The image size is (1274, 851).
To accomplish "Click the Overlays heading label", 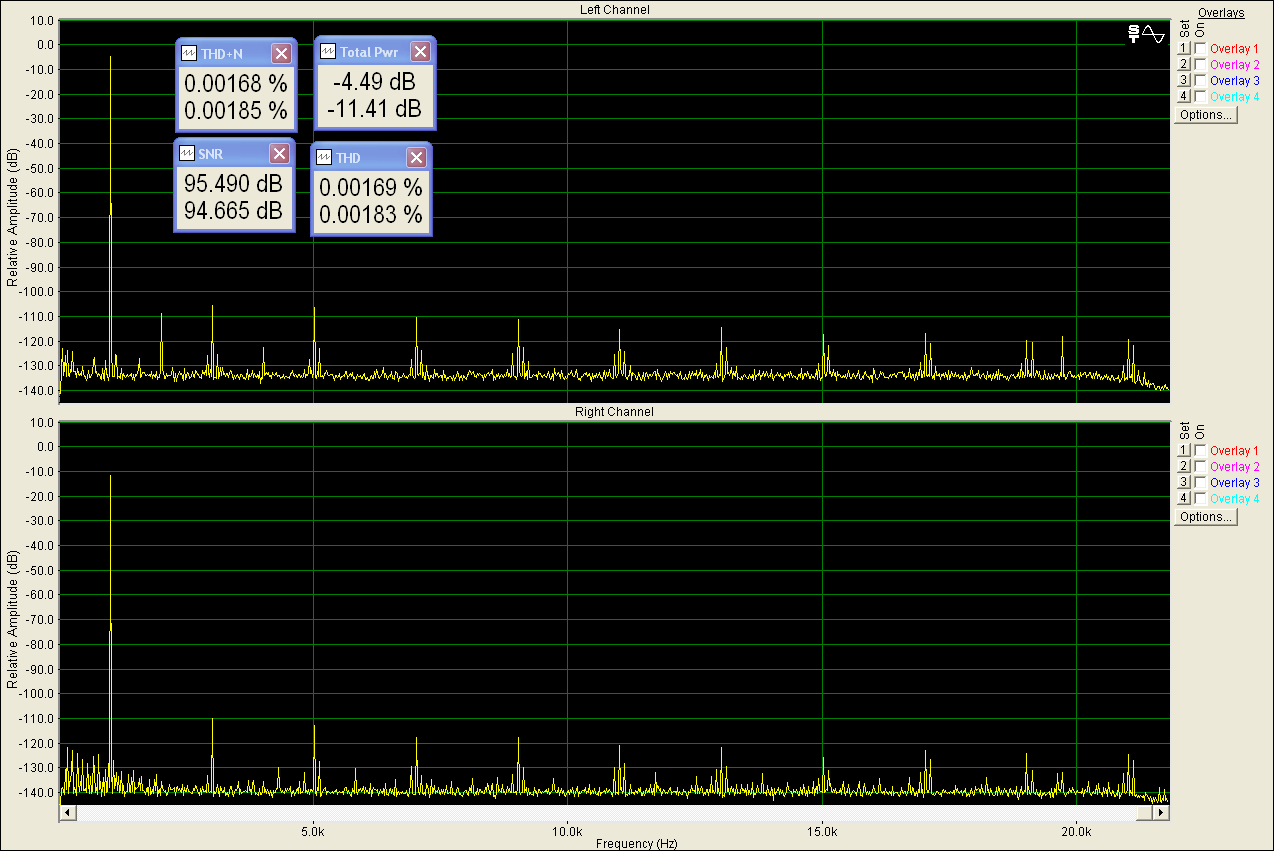I will coord(1221,13).
